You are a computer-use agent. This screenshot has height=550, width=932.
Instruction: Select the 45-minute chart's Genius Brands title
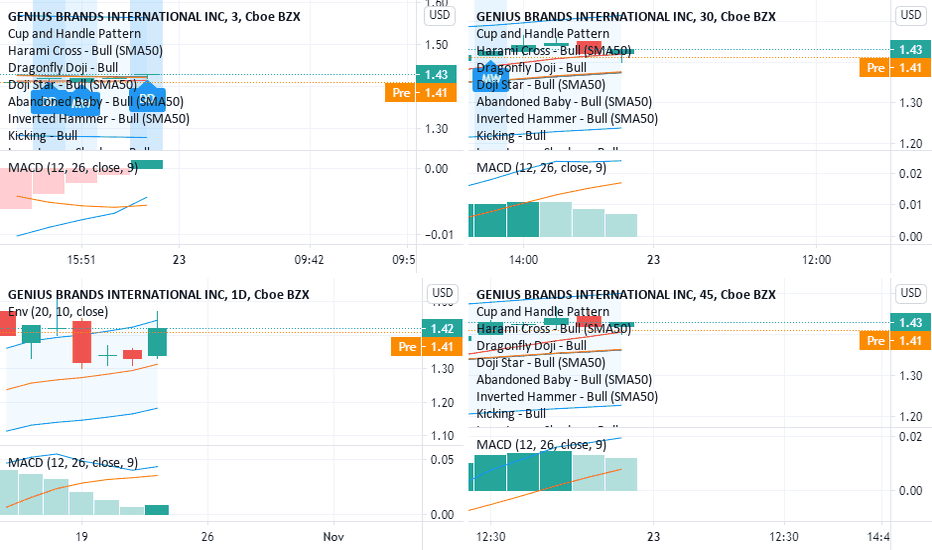[x=626, y=294]
